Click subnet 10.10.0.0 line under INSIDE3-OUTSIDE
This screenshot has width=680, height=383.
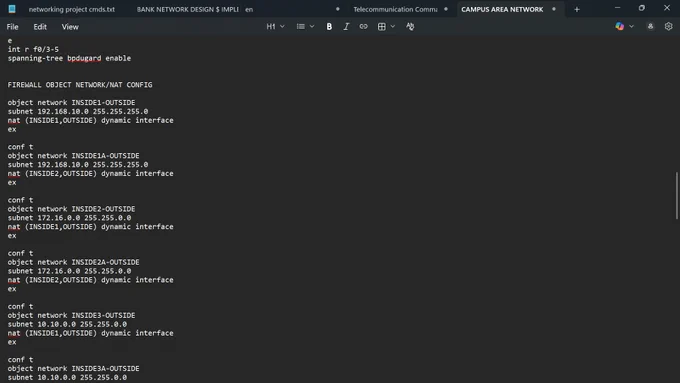(67, 324)
